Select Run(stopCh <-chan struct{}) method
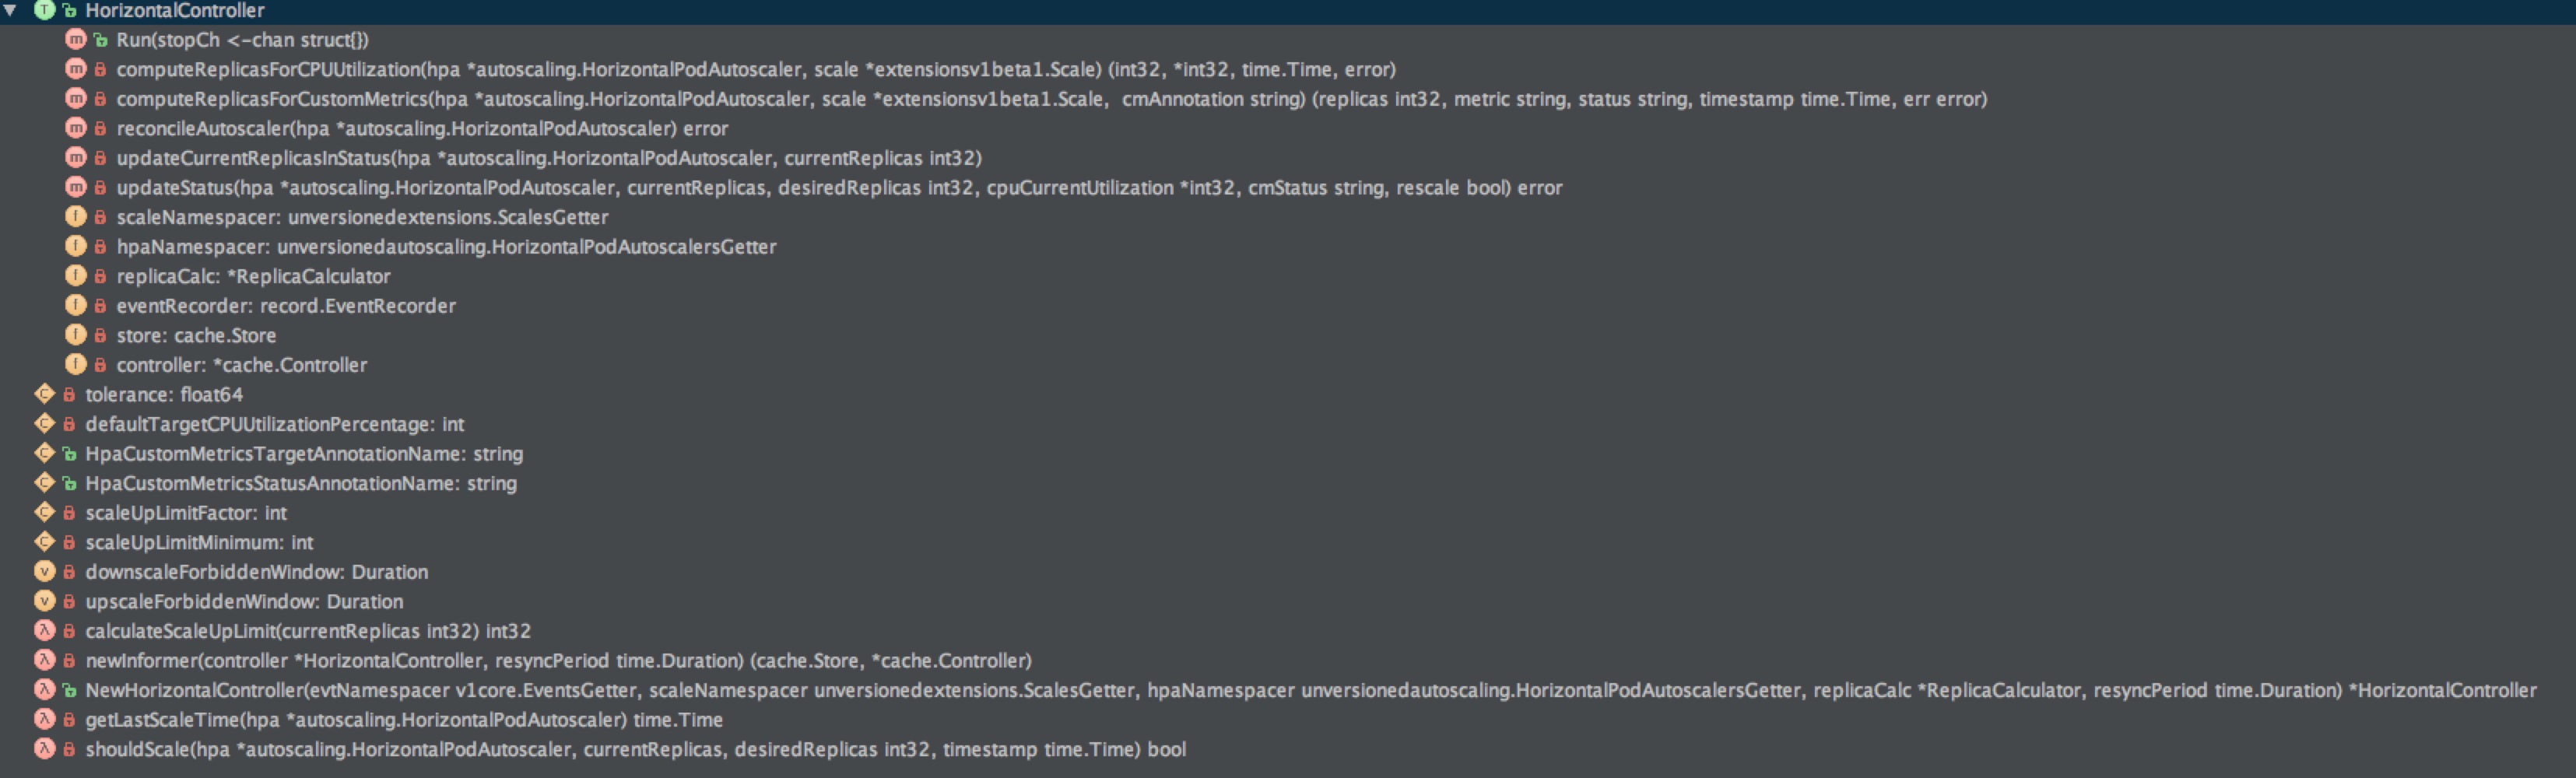 click(x=243, y=40)
